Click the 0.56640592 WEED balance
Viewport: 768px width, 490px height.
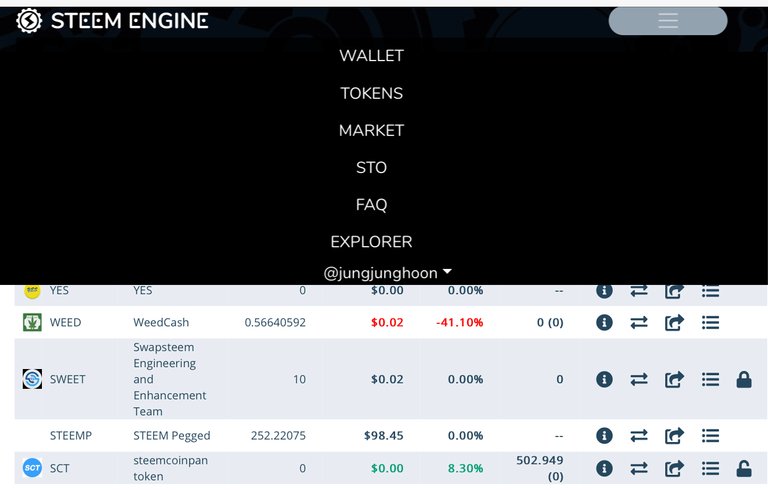[275, 322]
